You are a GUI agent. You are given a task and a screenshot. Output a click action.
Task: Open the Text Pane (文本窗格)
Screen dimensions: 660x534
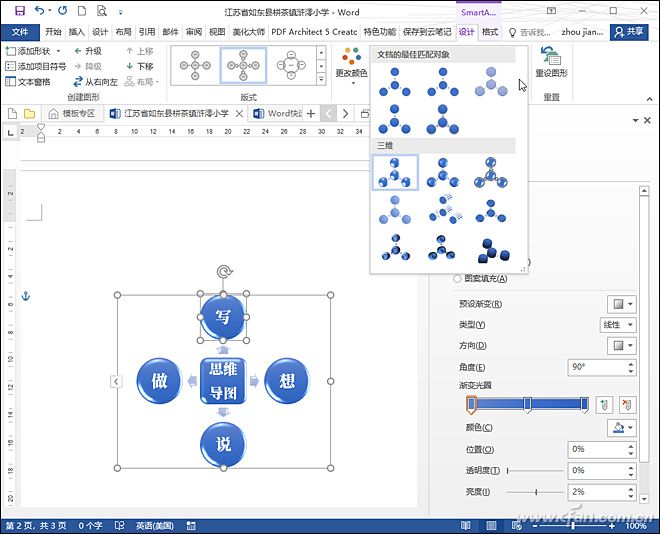pos(28,82)
